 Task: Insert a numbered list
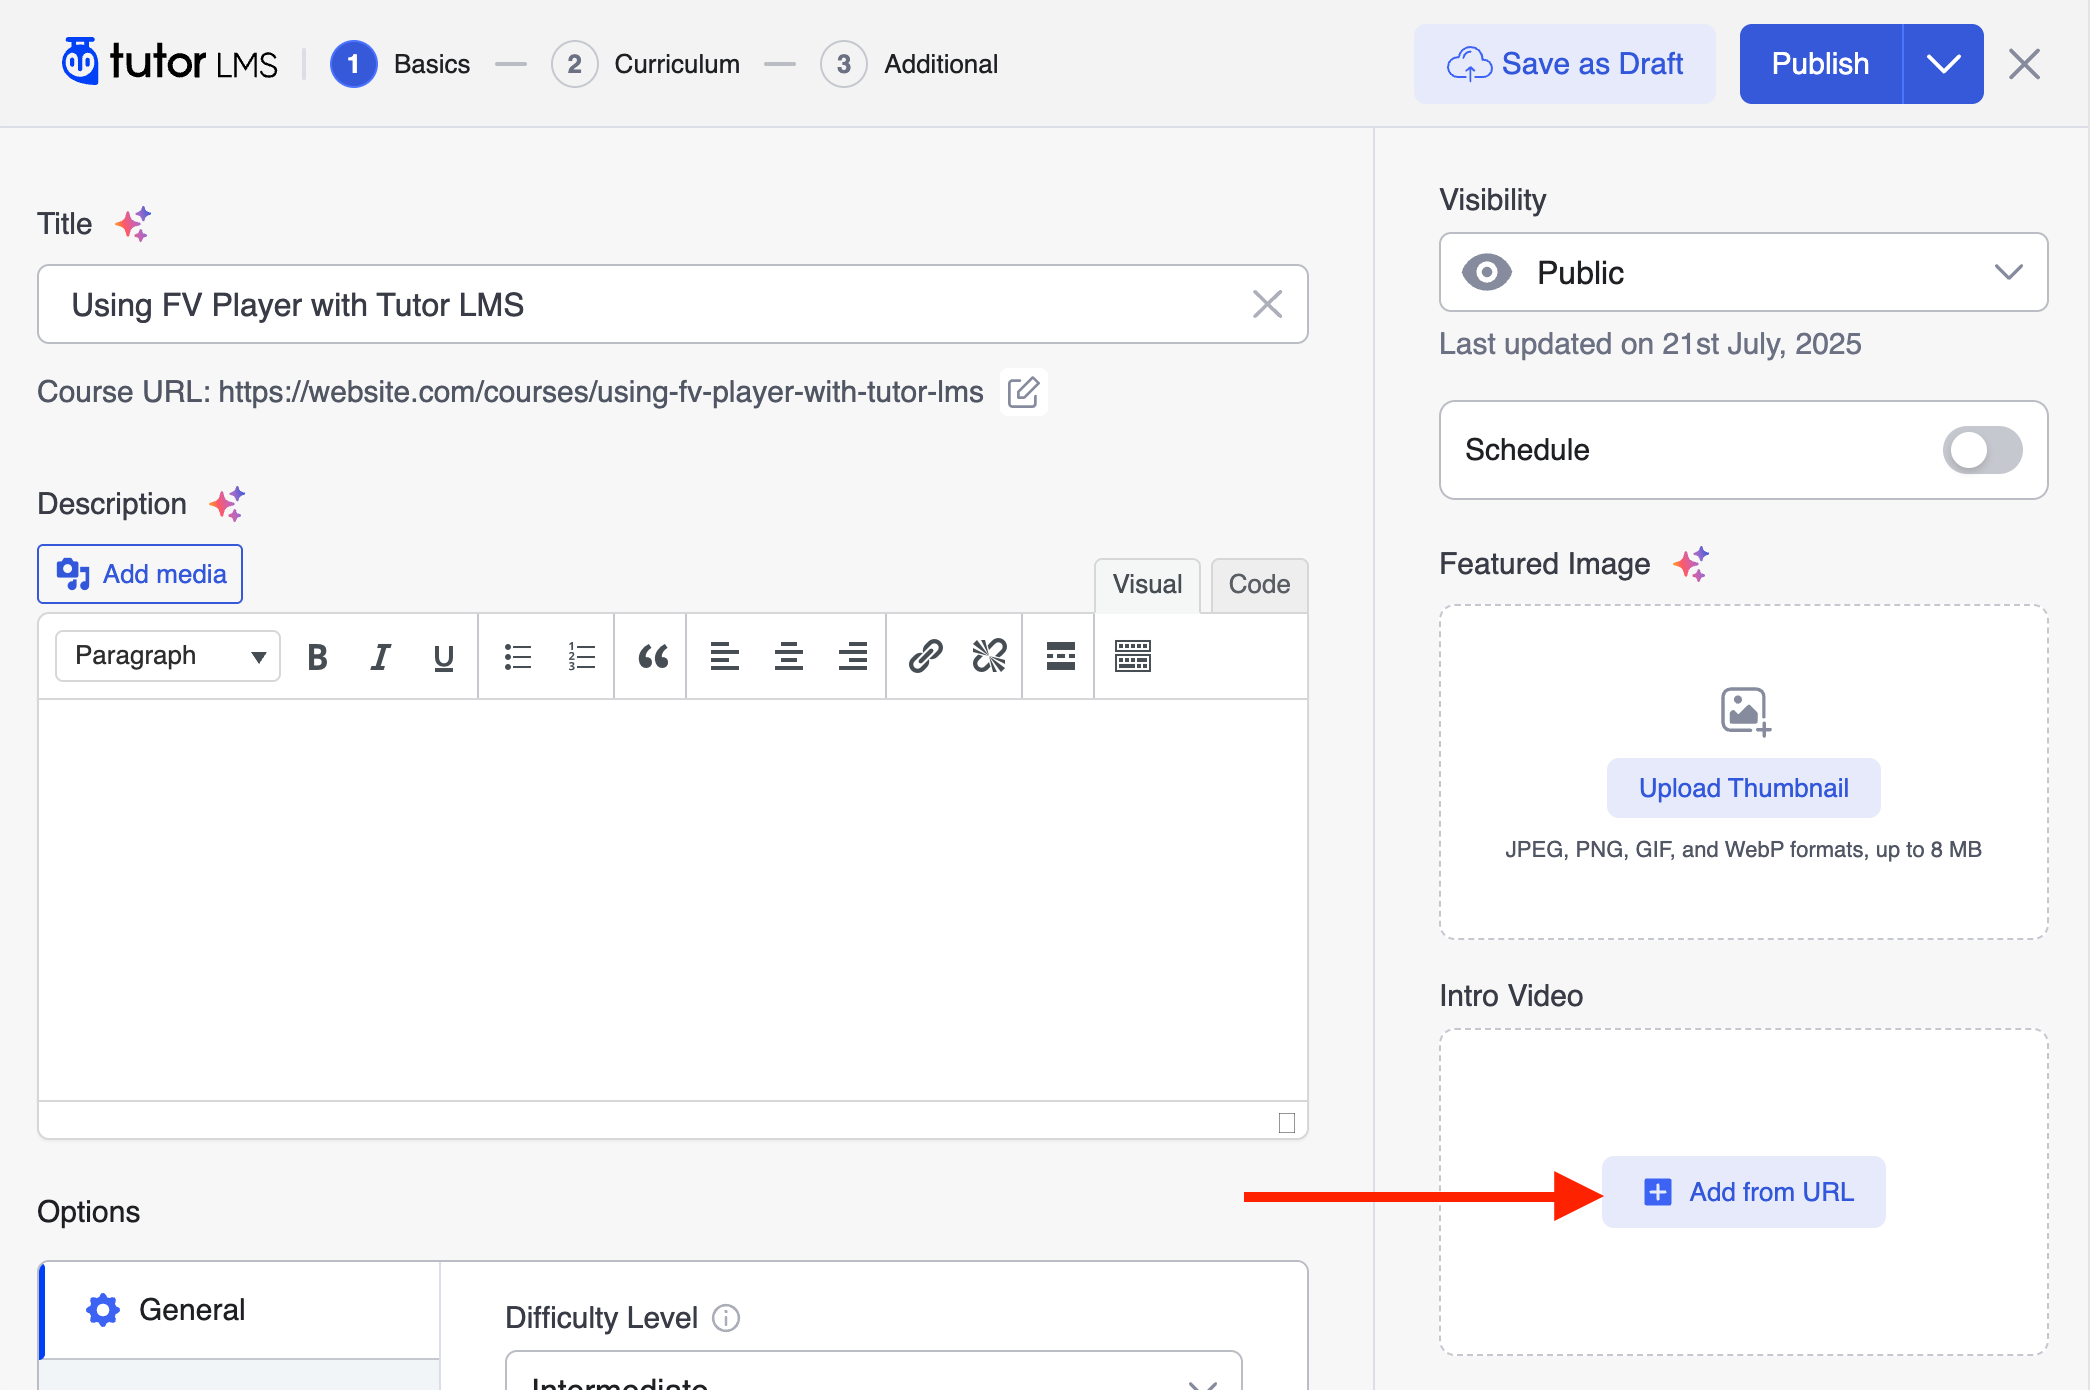coord(582,657)
